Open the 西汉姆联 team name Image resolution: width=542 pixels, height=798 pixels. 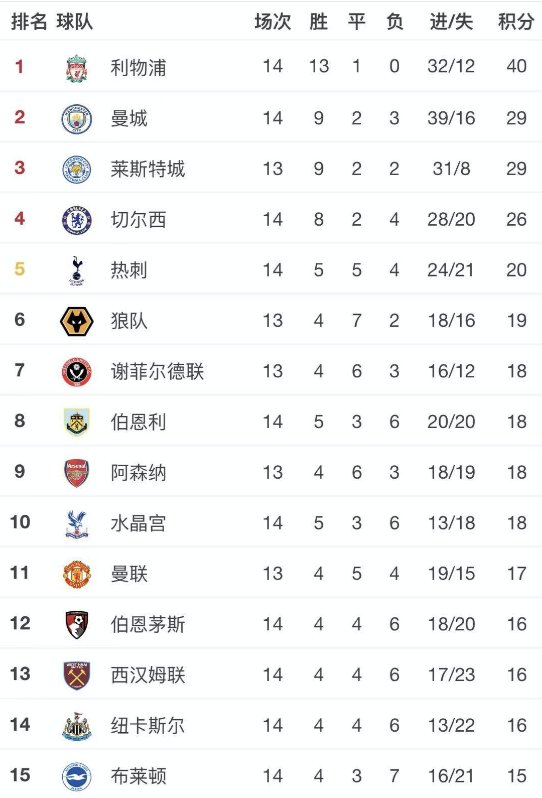coord(148,675)
